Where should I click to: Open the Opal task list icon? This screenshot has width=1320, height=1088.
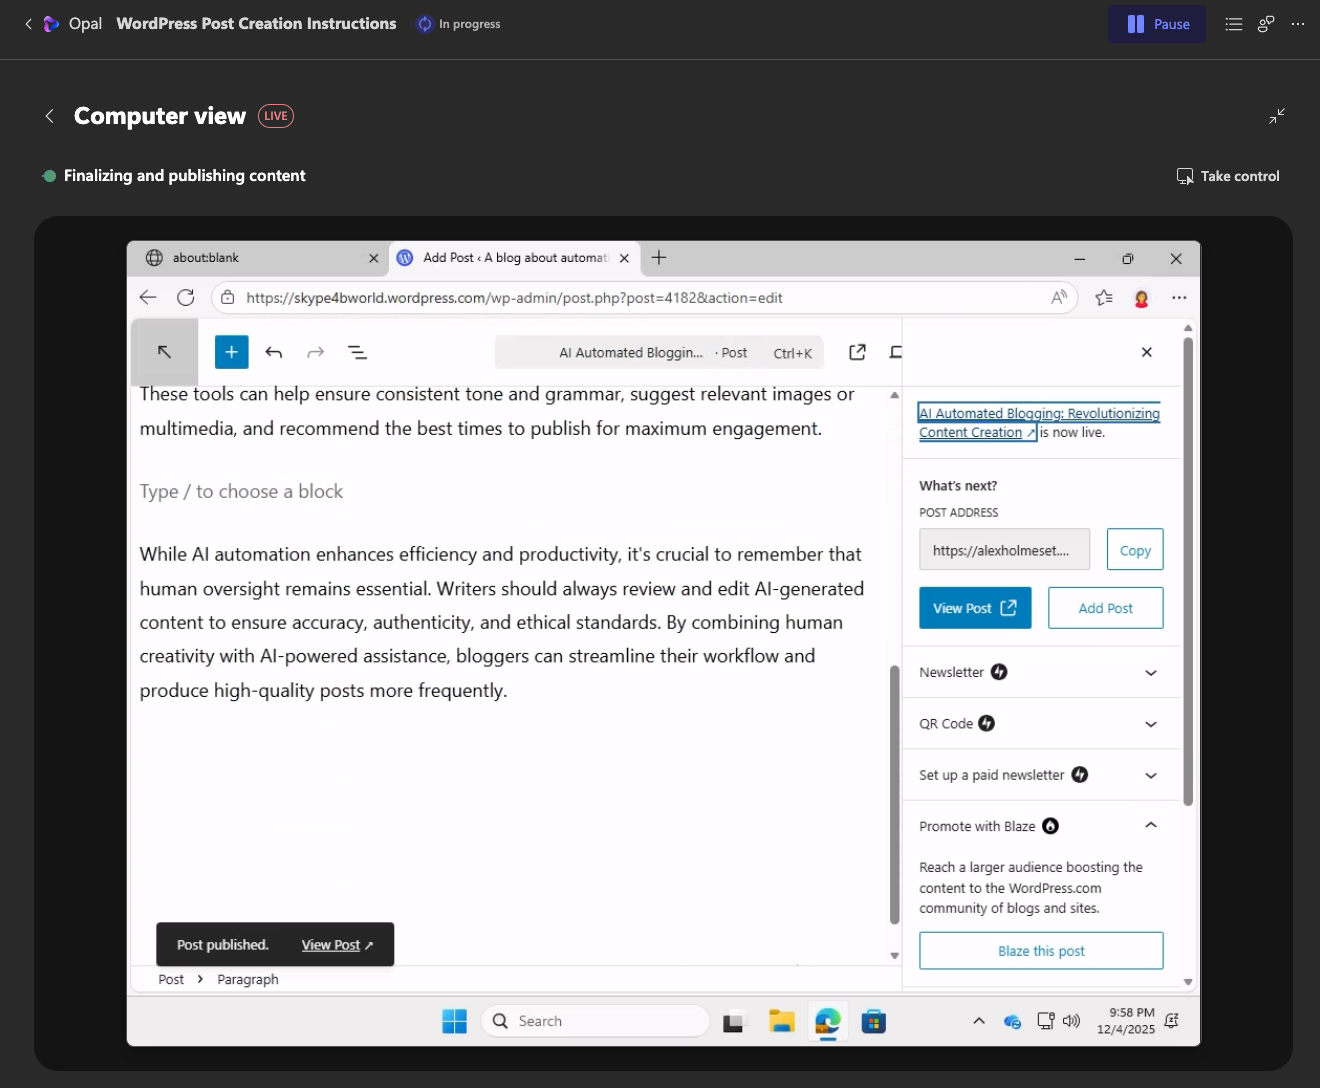(1234, 24)
